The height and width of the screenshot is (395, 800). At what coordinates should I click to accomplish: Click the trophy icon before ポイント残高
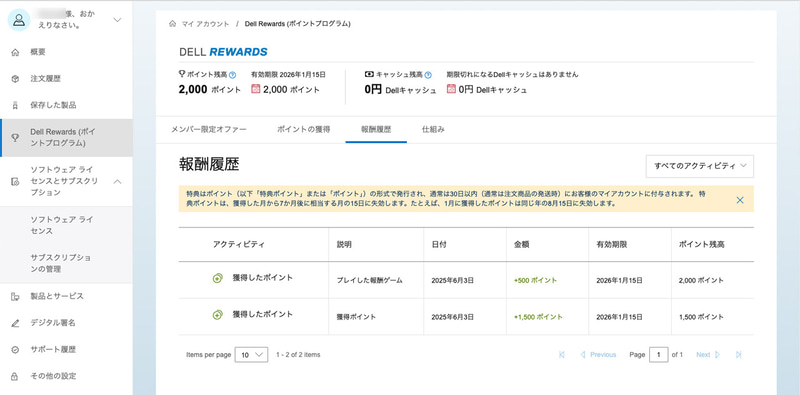coord(182,74)
